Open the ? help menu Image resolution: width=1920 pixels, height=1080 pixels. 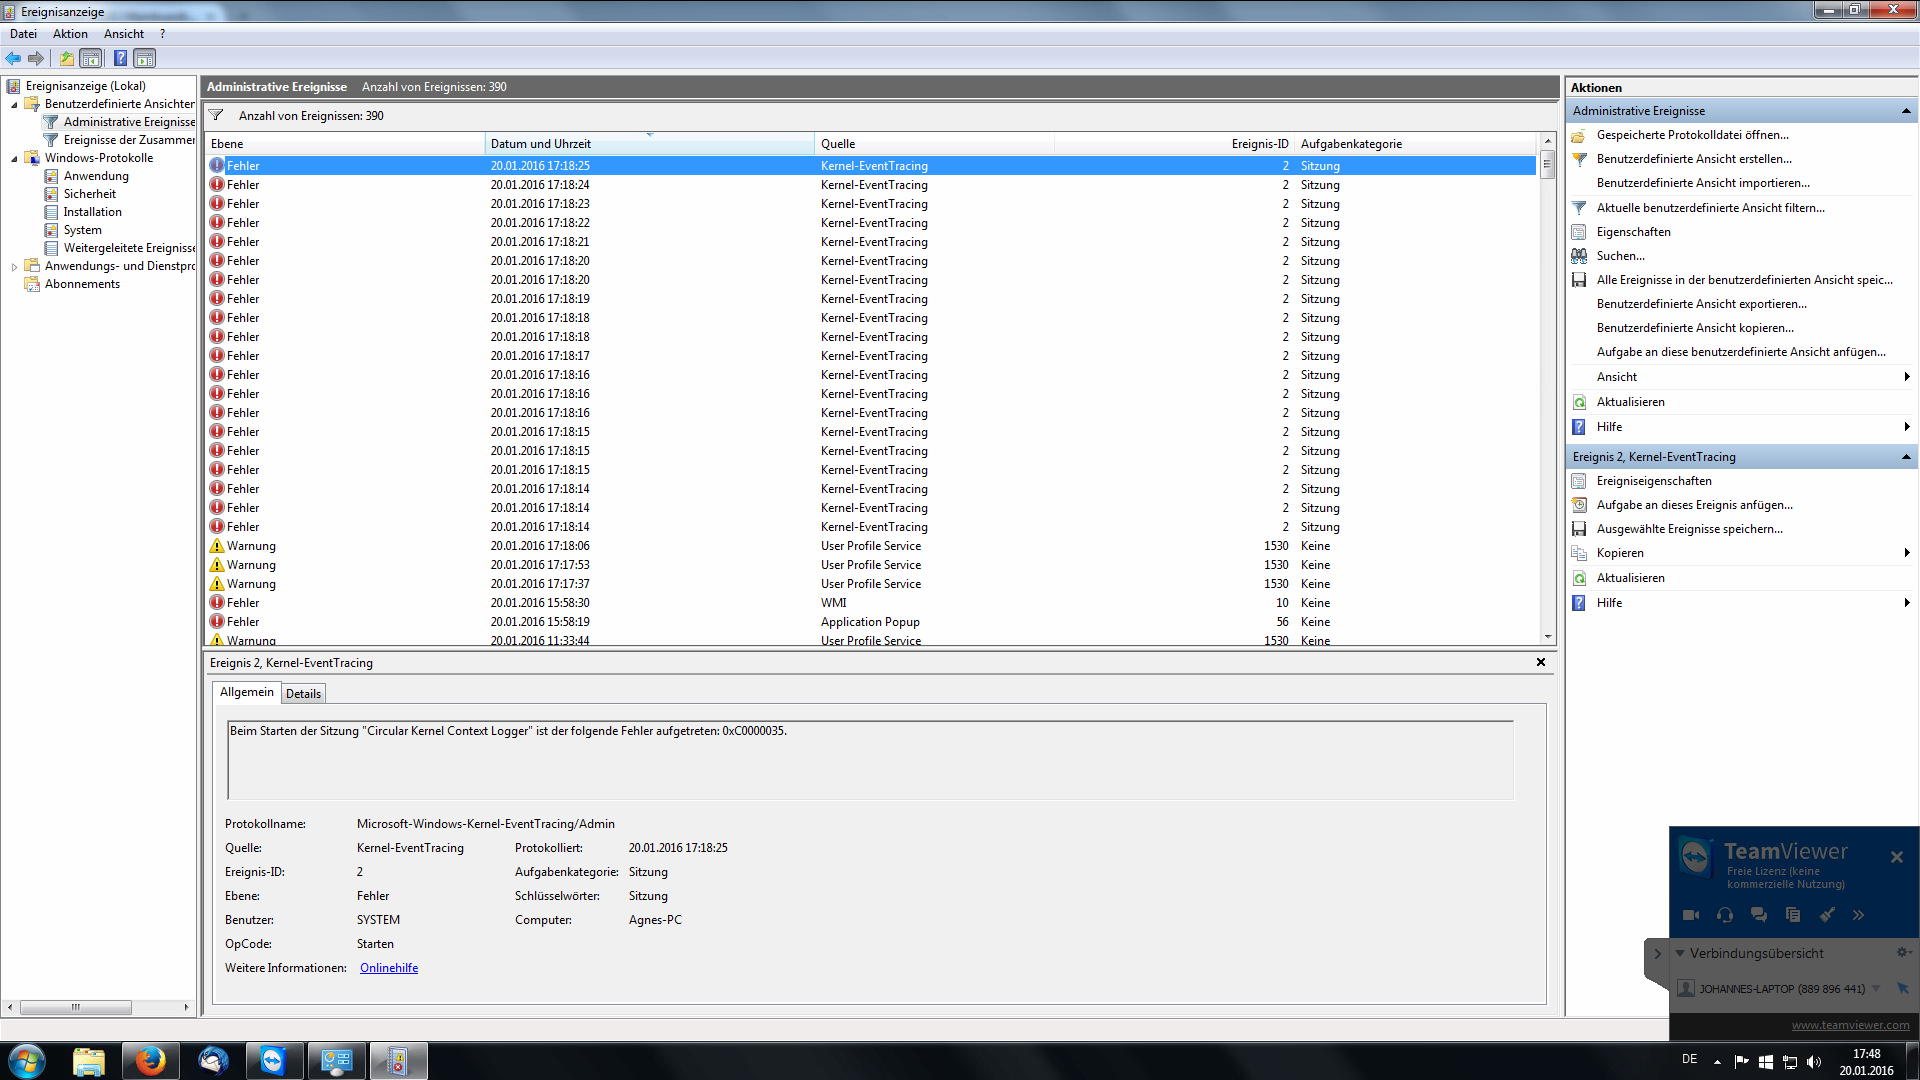coord(162,34)
